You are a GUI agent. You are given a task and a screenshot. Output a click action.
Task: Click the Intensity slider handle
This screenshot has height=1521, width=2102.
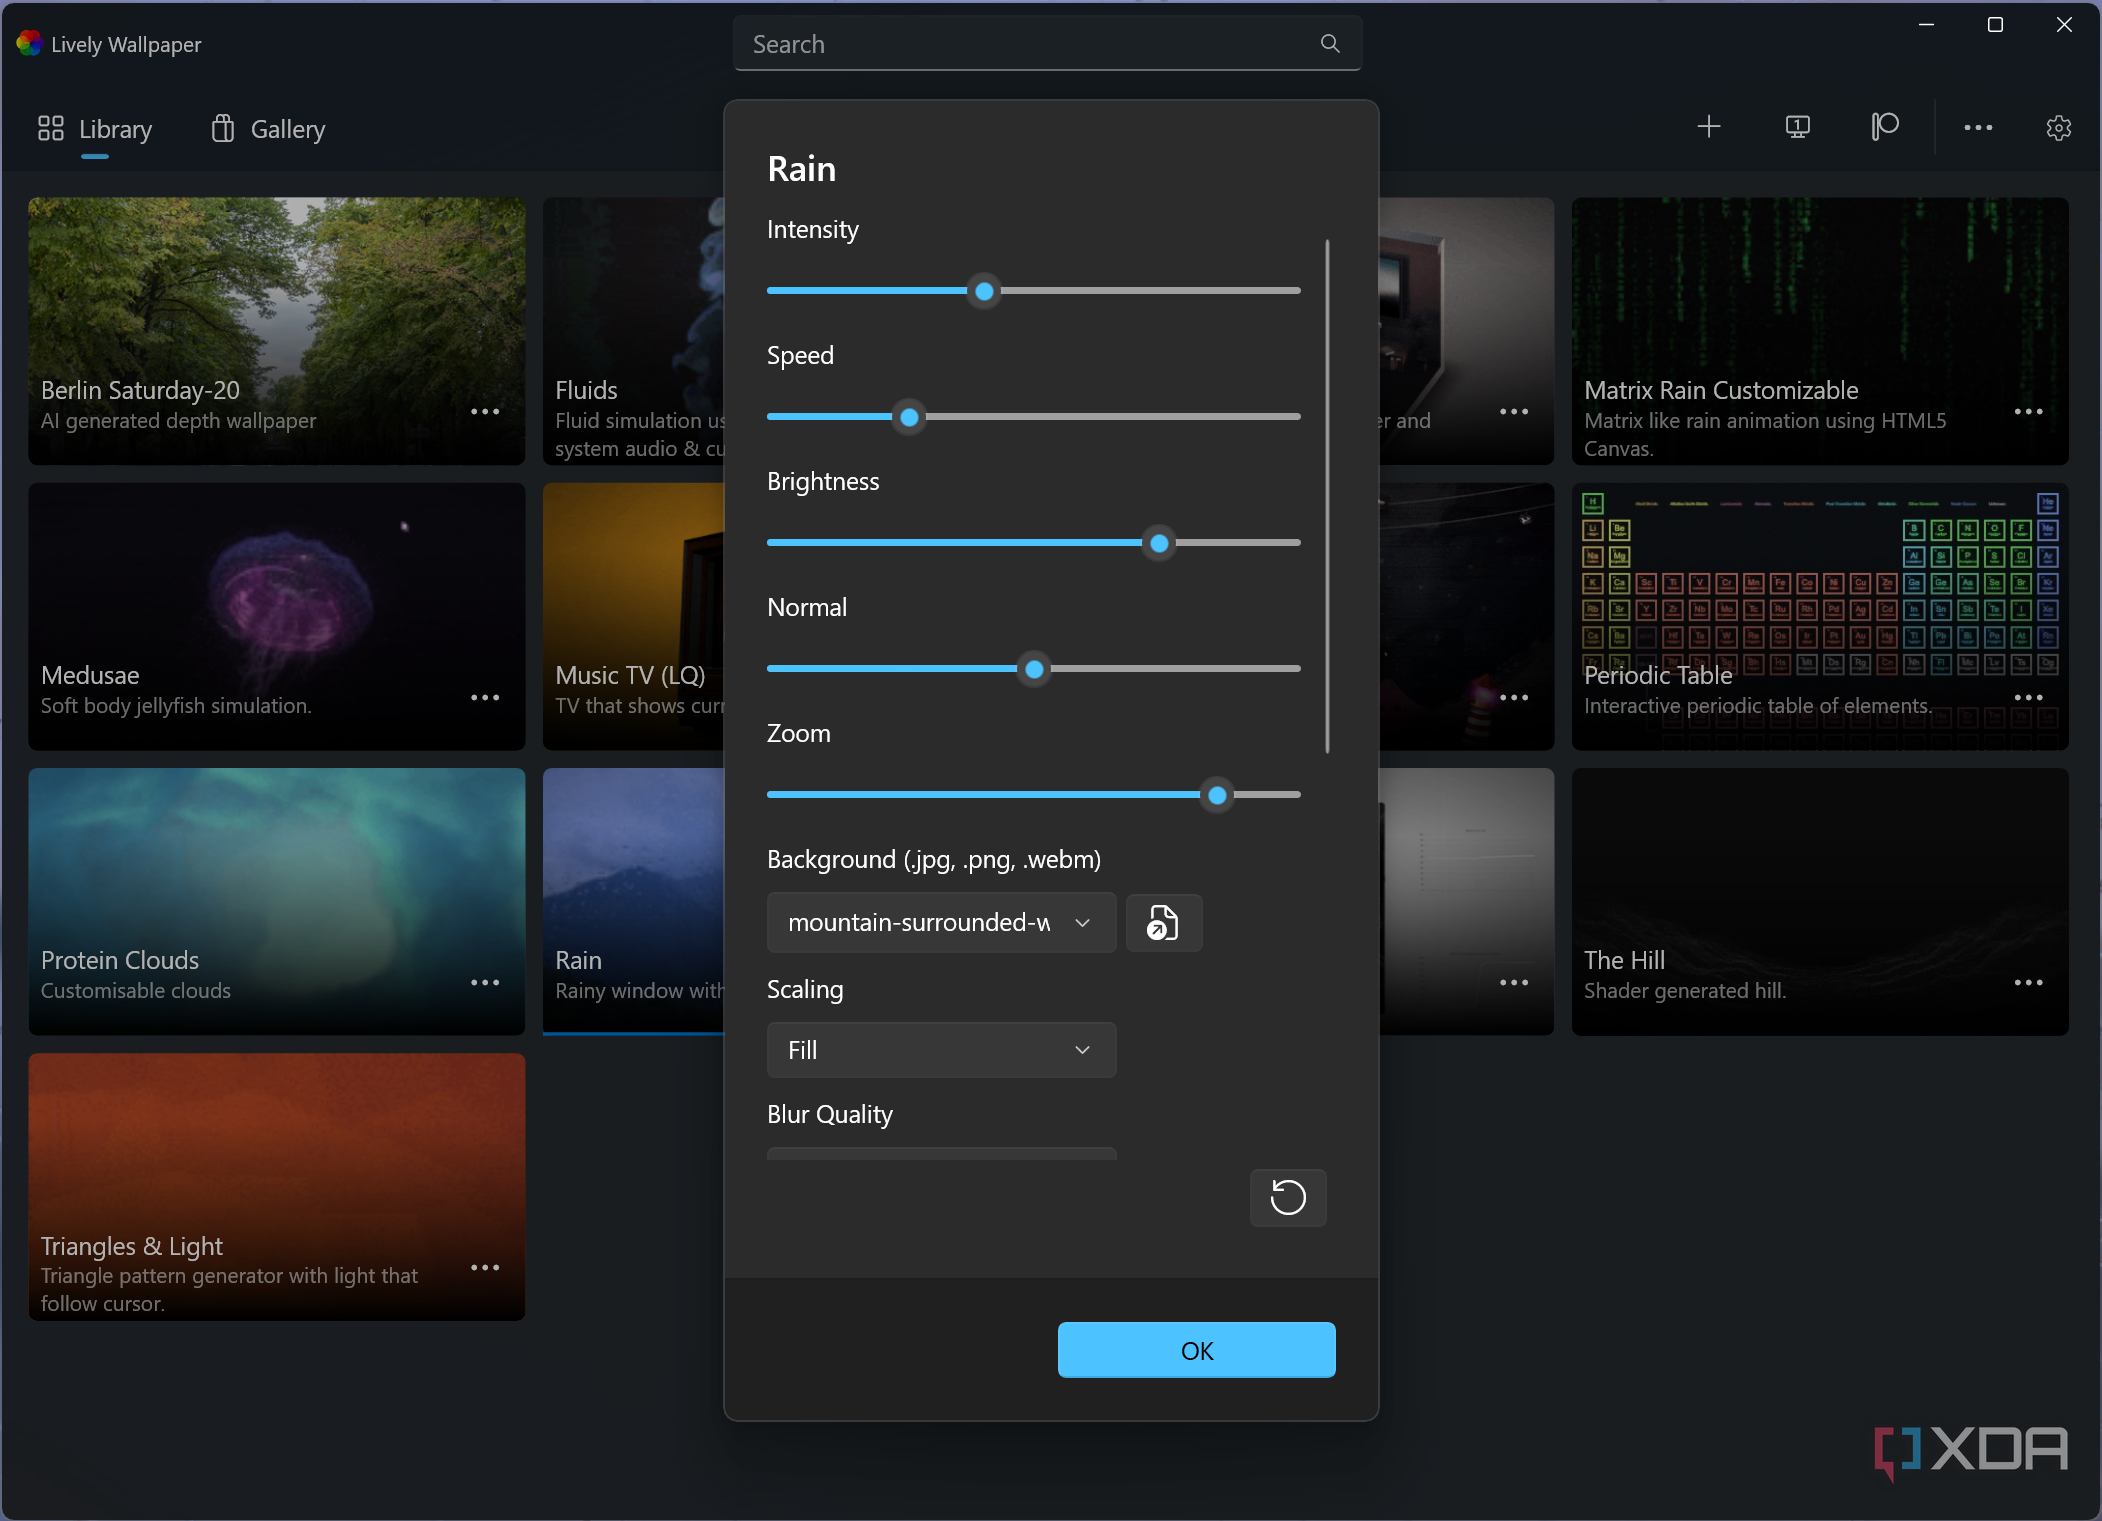pyautogui.click(x=984, y=291)
